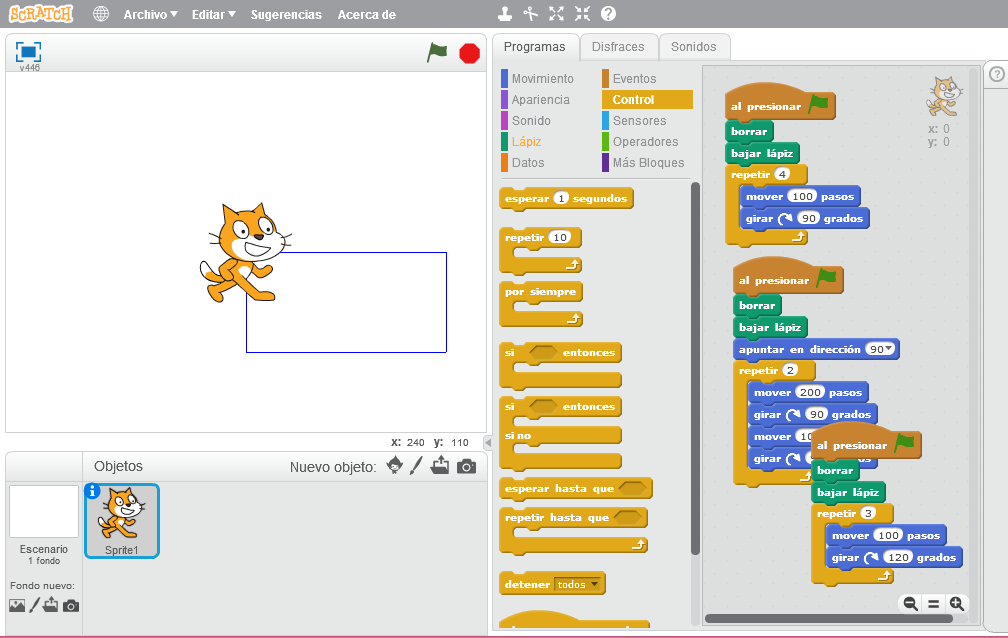
Task: Take new backdrop from camera
Action: (x=71, y=606)
